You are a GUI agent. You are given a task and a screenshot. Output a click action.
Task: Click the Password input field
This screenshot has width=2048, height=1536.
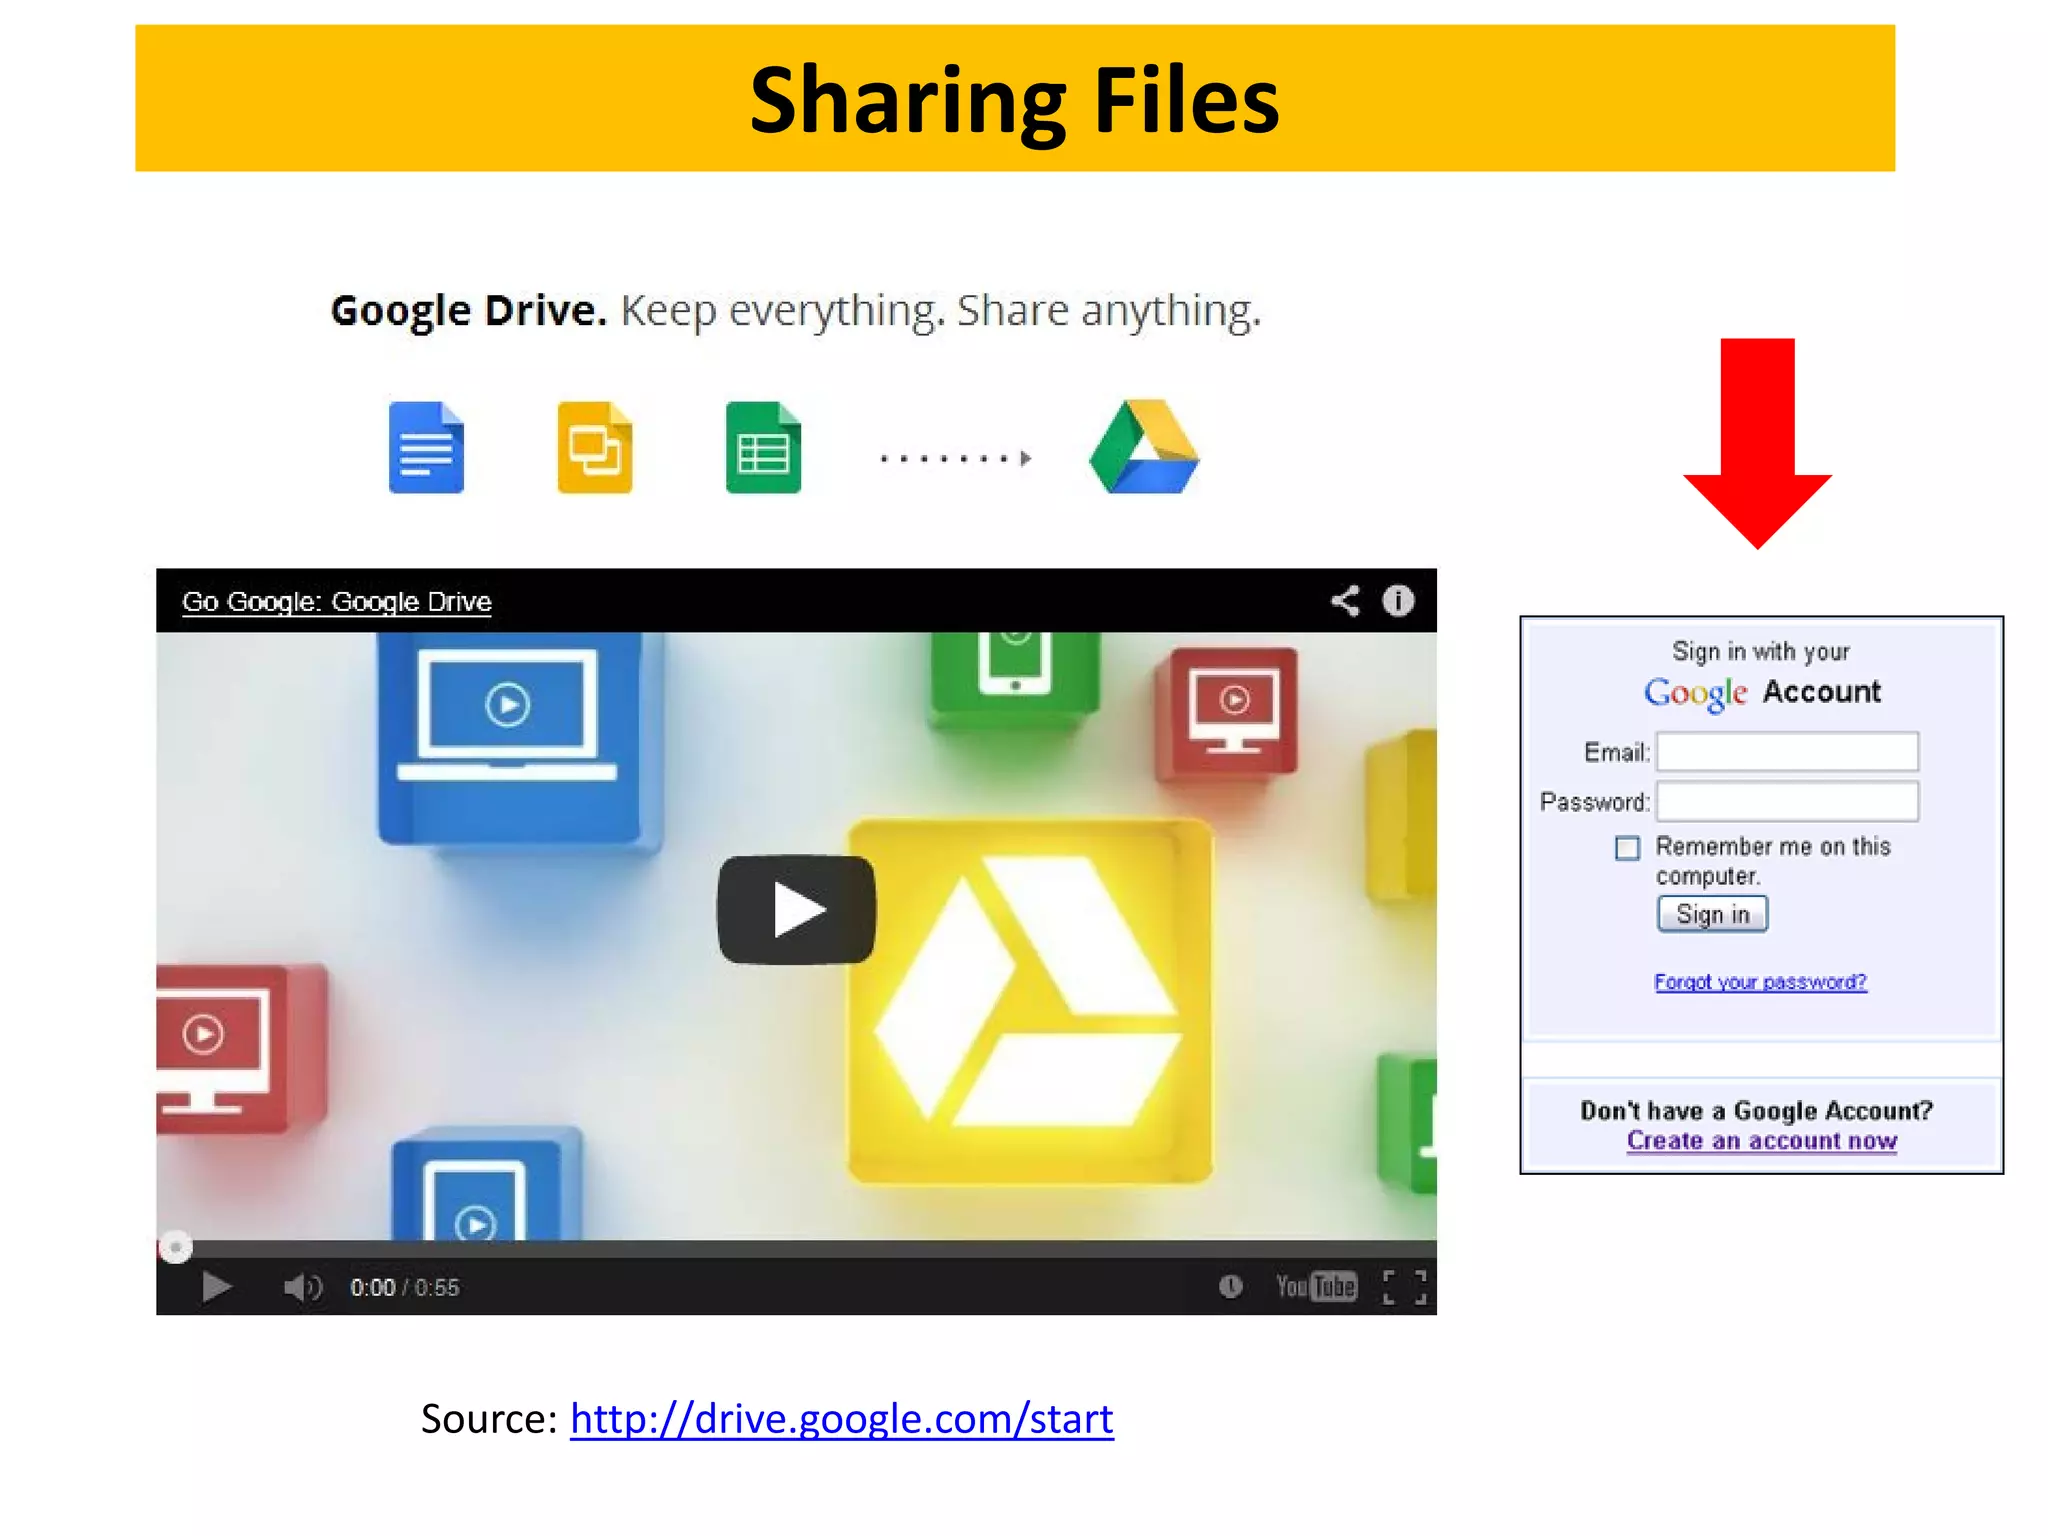pos(1787,801)
